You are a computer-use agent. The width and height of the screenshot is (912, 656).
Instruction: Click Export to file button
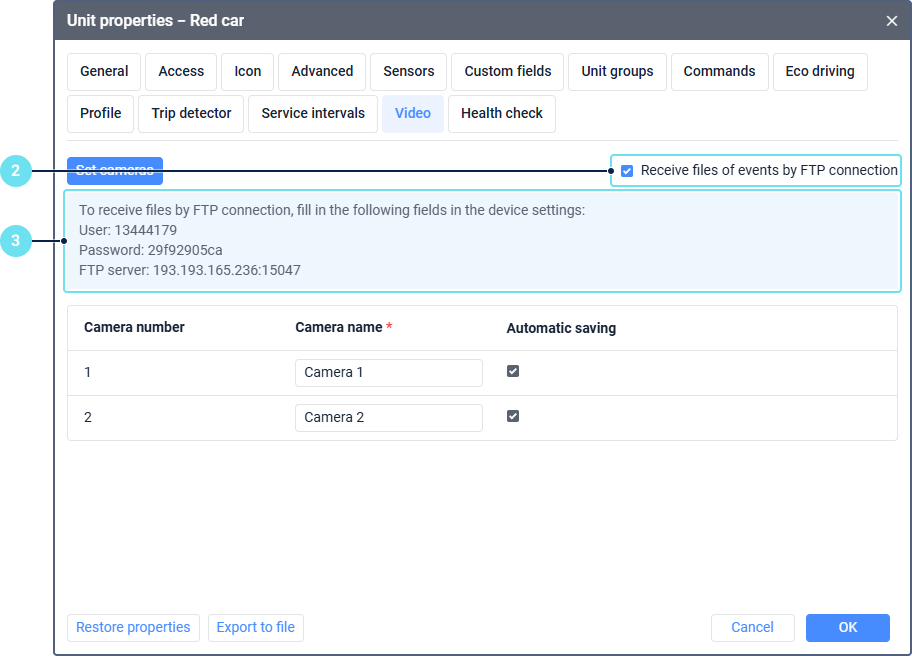pos(256,628)
